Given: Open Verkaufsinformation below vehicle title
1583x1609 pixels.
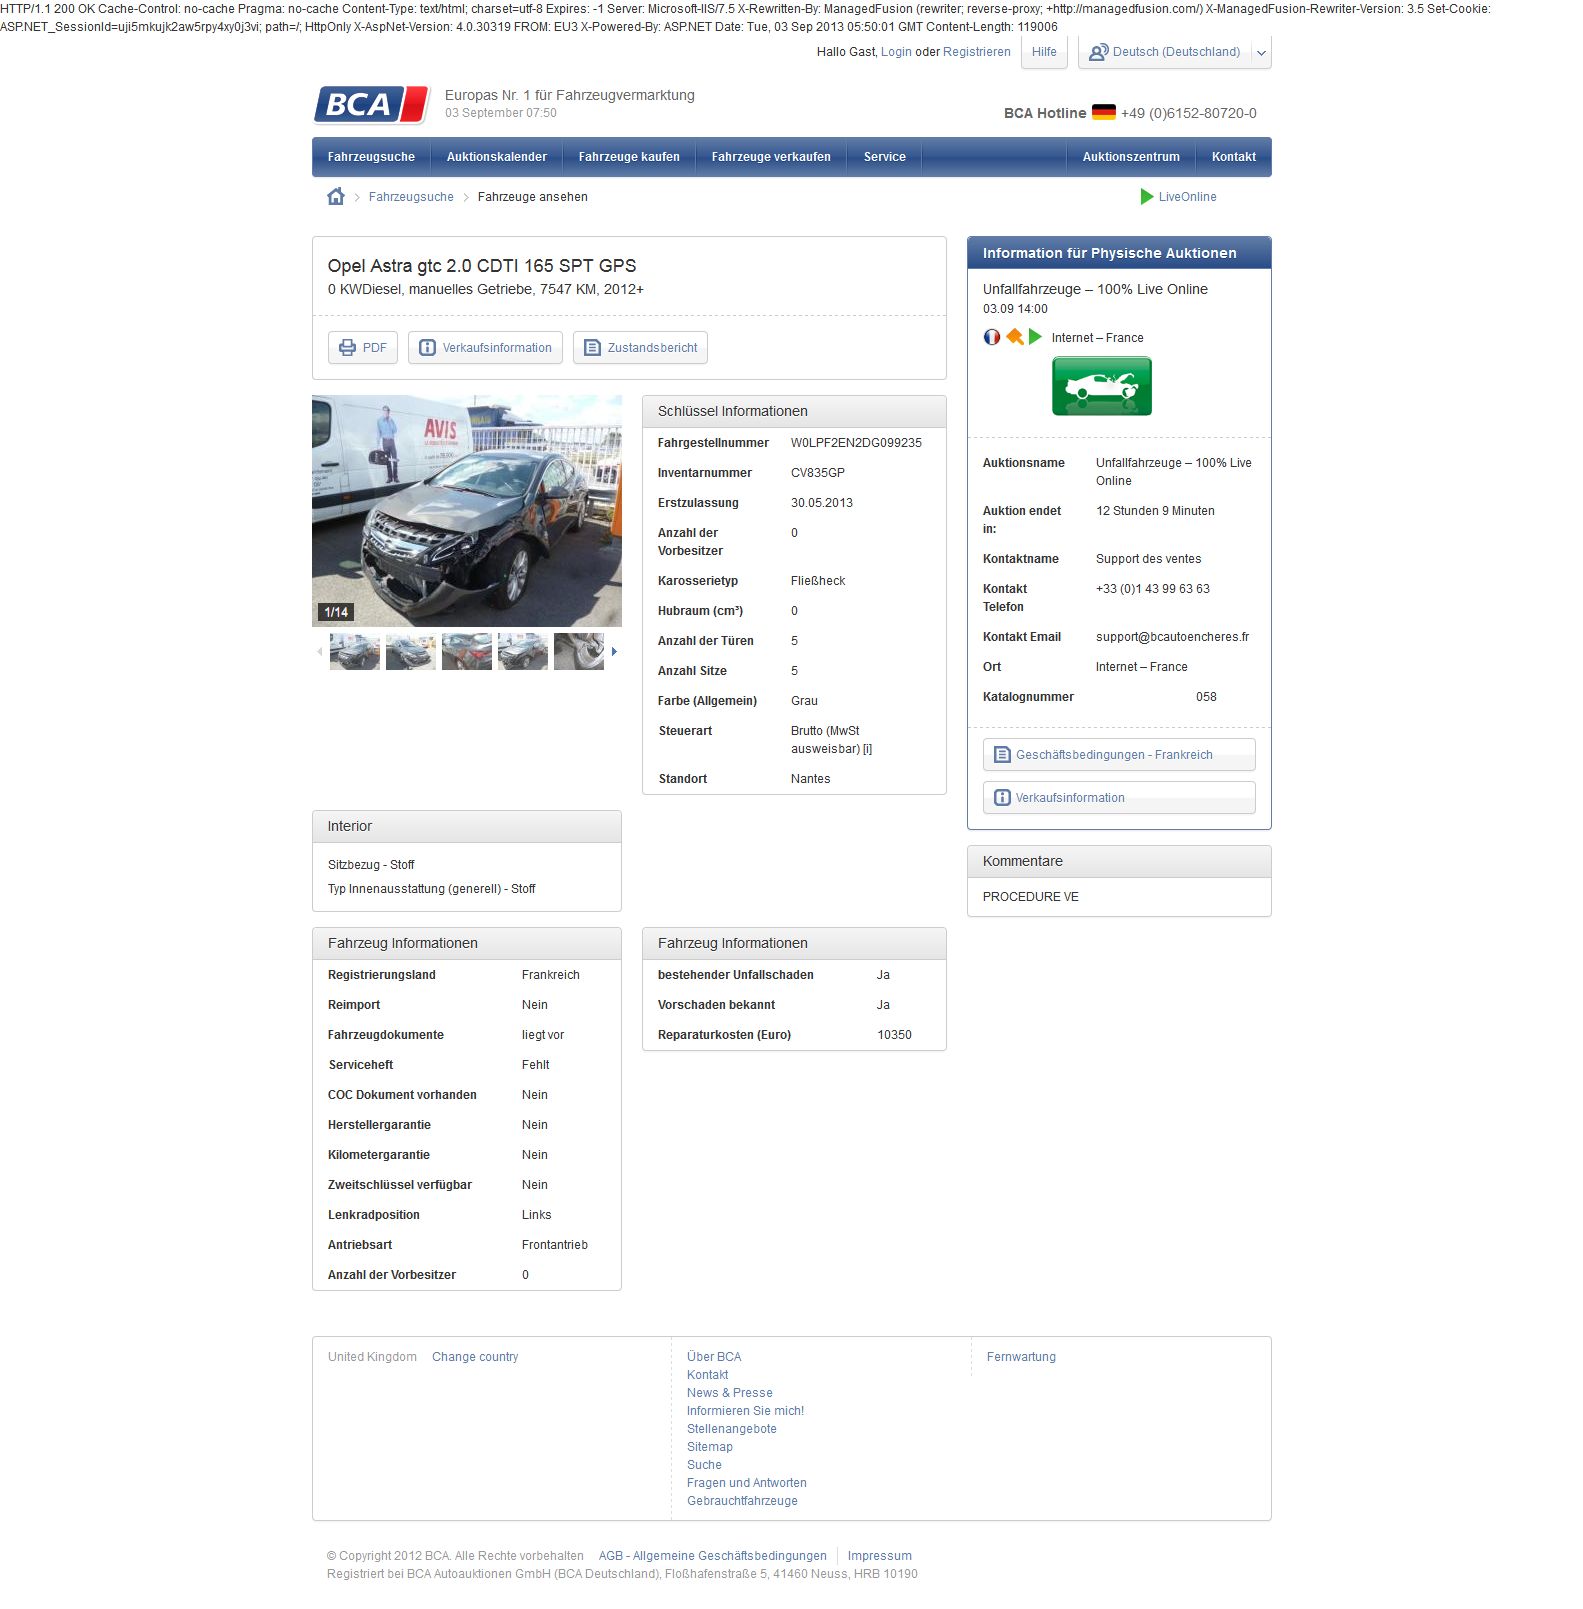Looking at the screenshot, I should (485, 348).
